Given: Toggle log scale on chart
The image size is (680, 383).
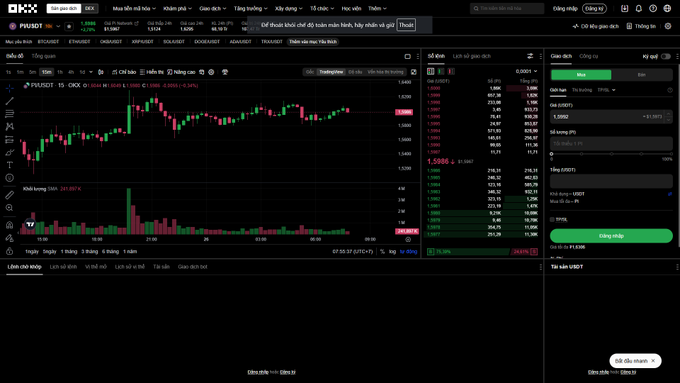Looking at the screenshot, I should pyautogui.click(x=392, y=252).
